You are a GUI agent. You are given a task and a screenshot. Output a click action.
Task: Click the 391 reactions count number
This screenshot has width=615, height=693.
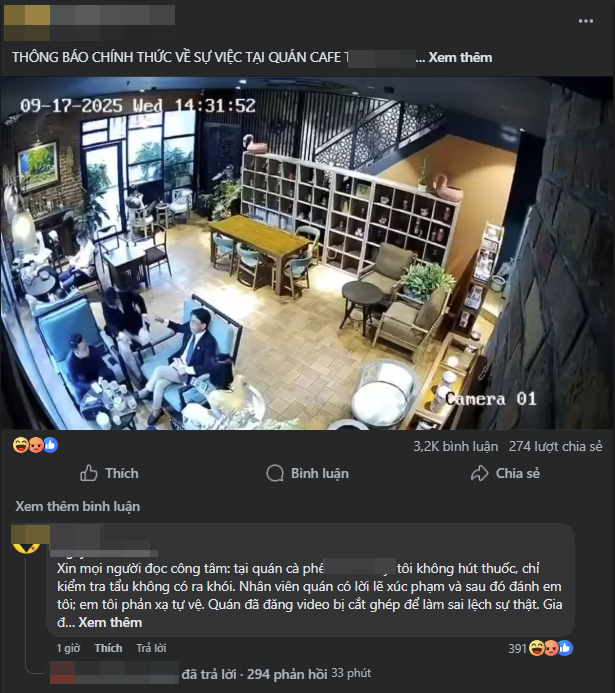click(517, 648)
